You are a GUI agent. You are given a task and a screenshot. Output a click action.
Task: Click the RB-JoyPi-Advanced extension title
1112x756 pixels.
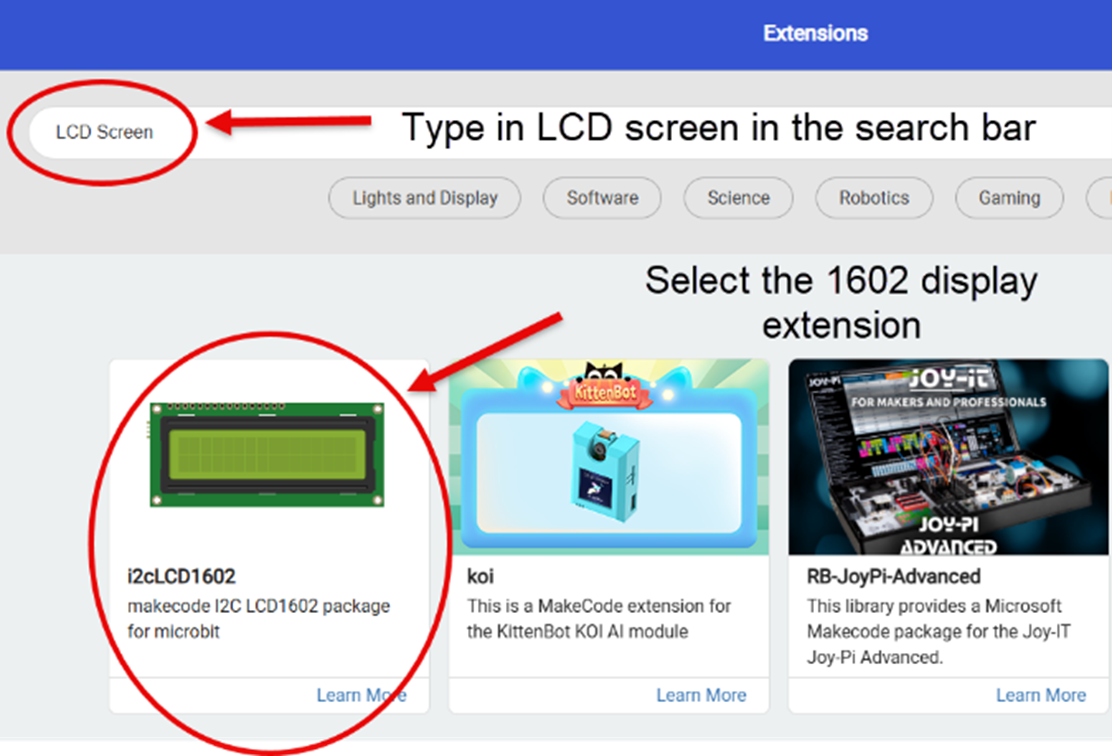tap(894, 577)
